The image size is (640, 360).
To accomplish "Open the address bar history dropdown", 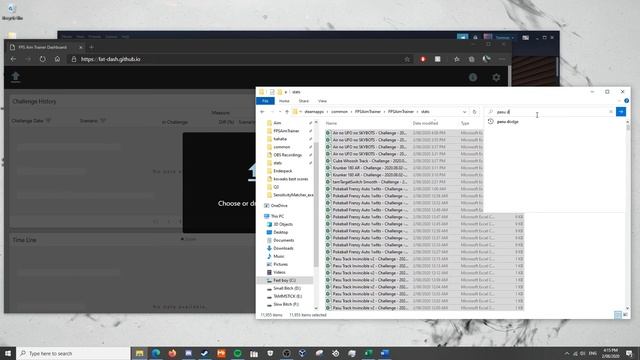I will pyautogui.click(x=464, y=111).
